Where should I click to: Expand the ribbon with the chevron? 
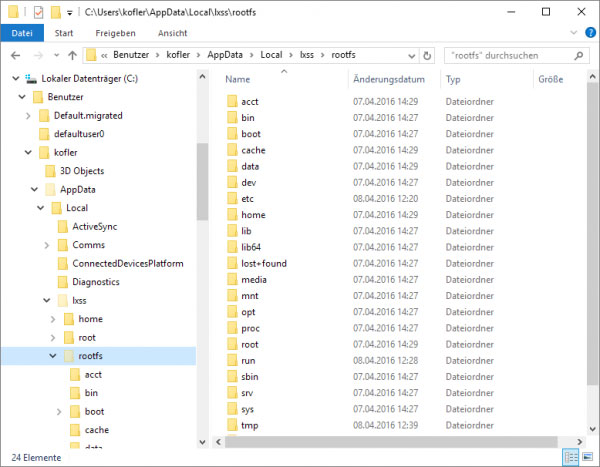(574, 33)
